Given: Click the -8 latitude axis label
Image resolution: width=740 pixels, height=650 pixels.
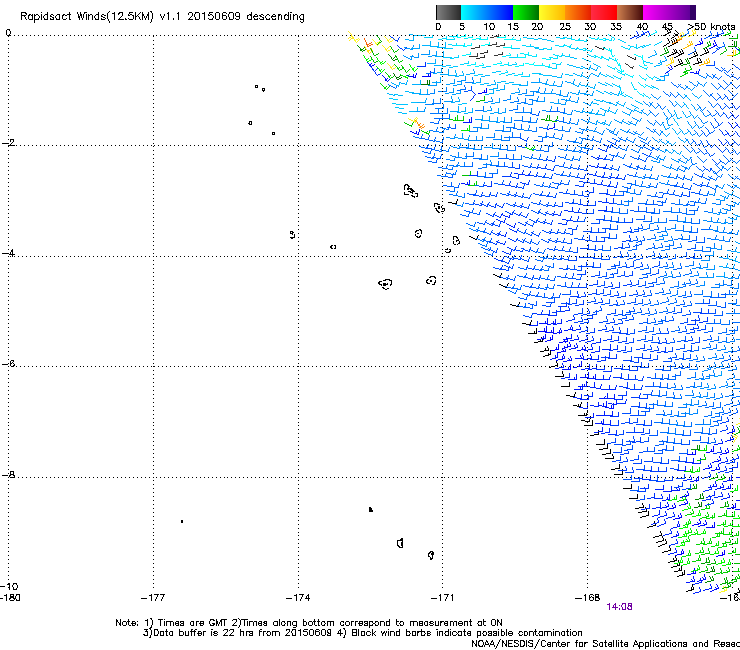Looking at the screenshot, I should tap(8, 474).
